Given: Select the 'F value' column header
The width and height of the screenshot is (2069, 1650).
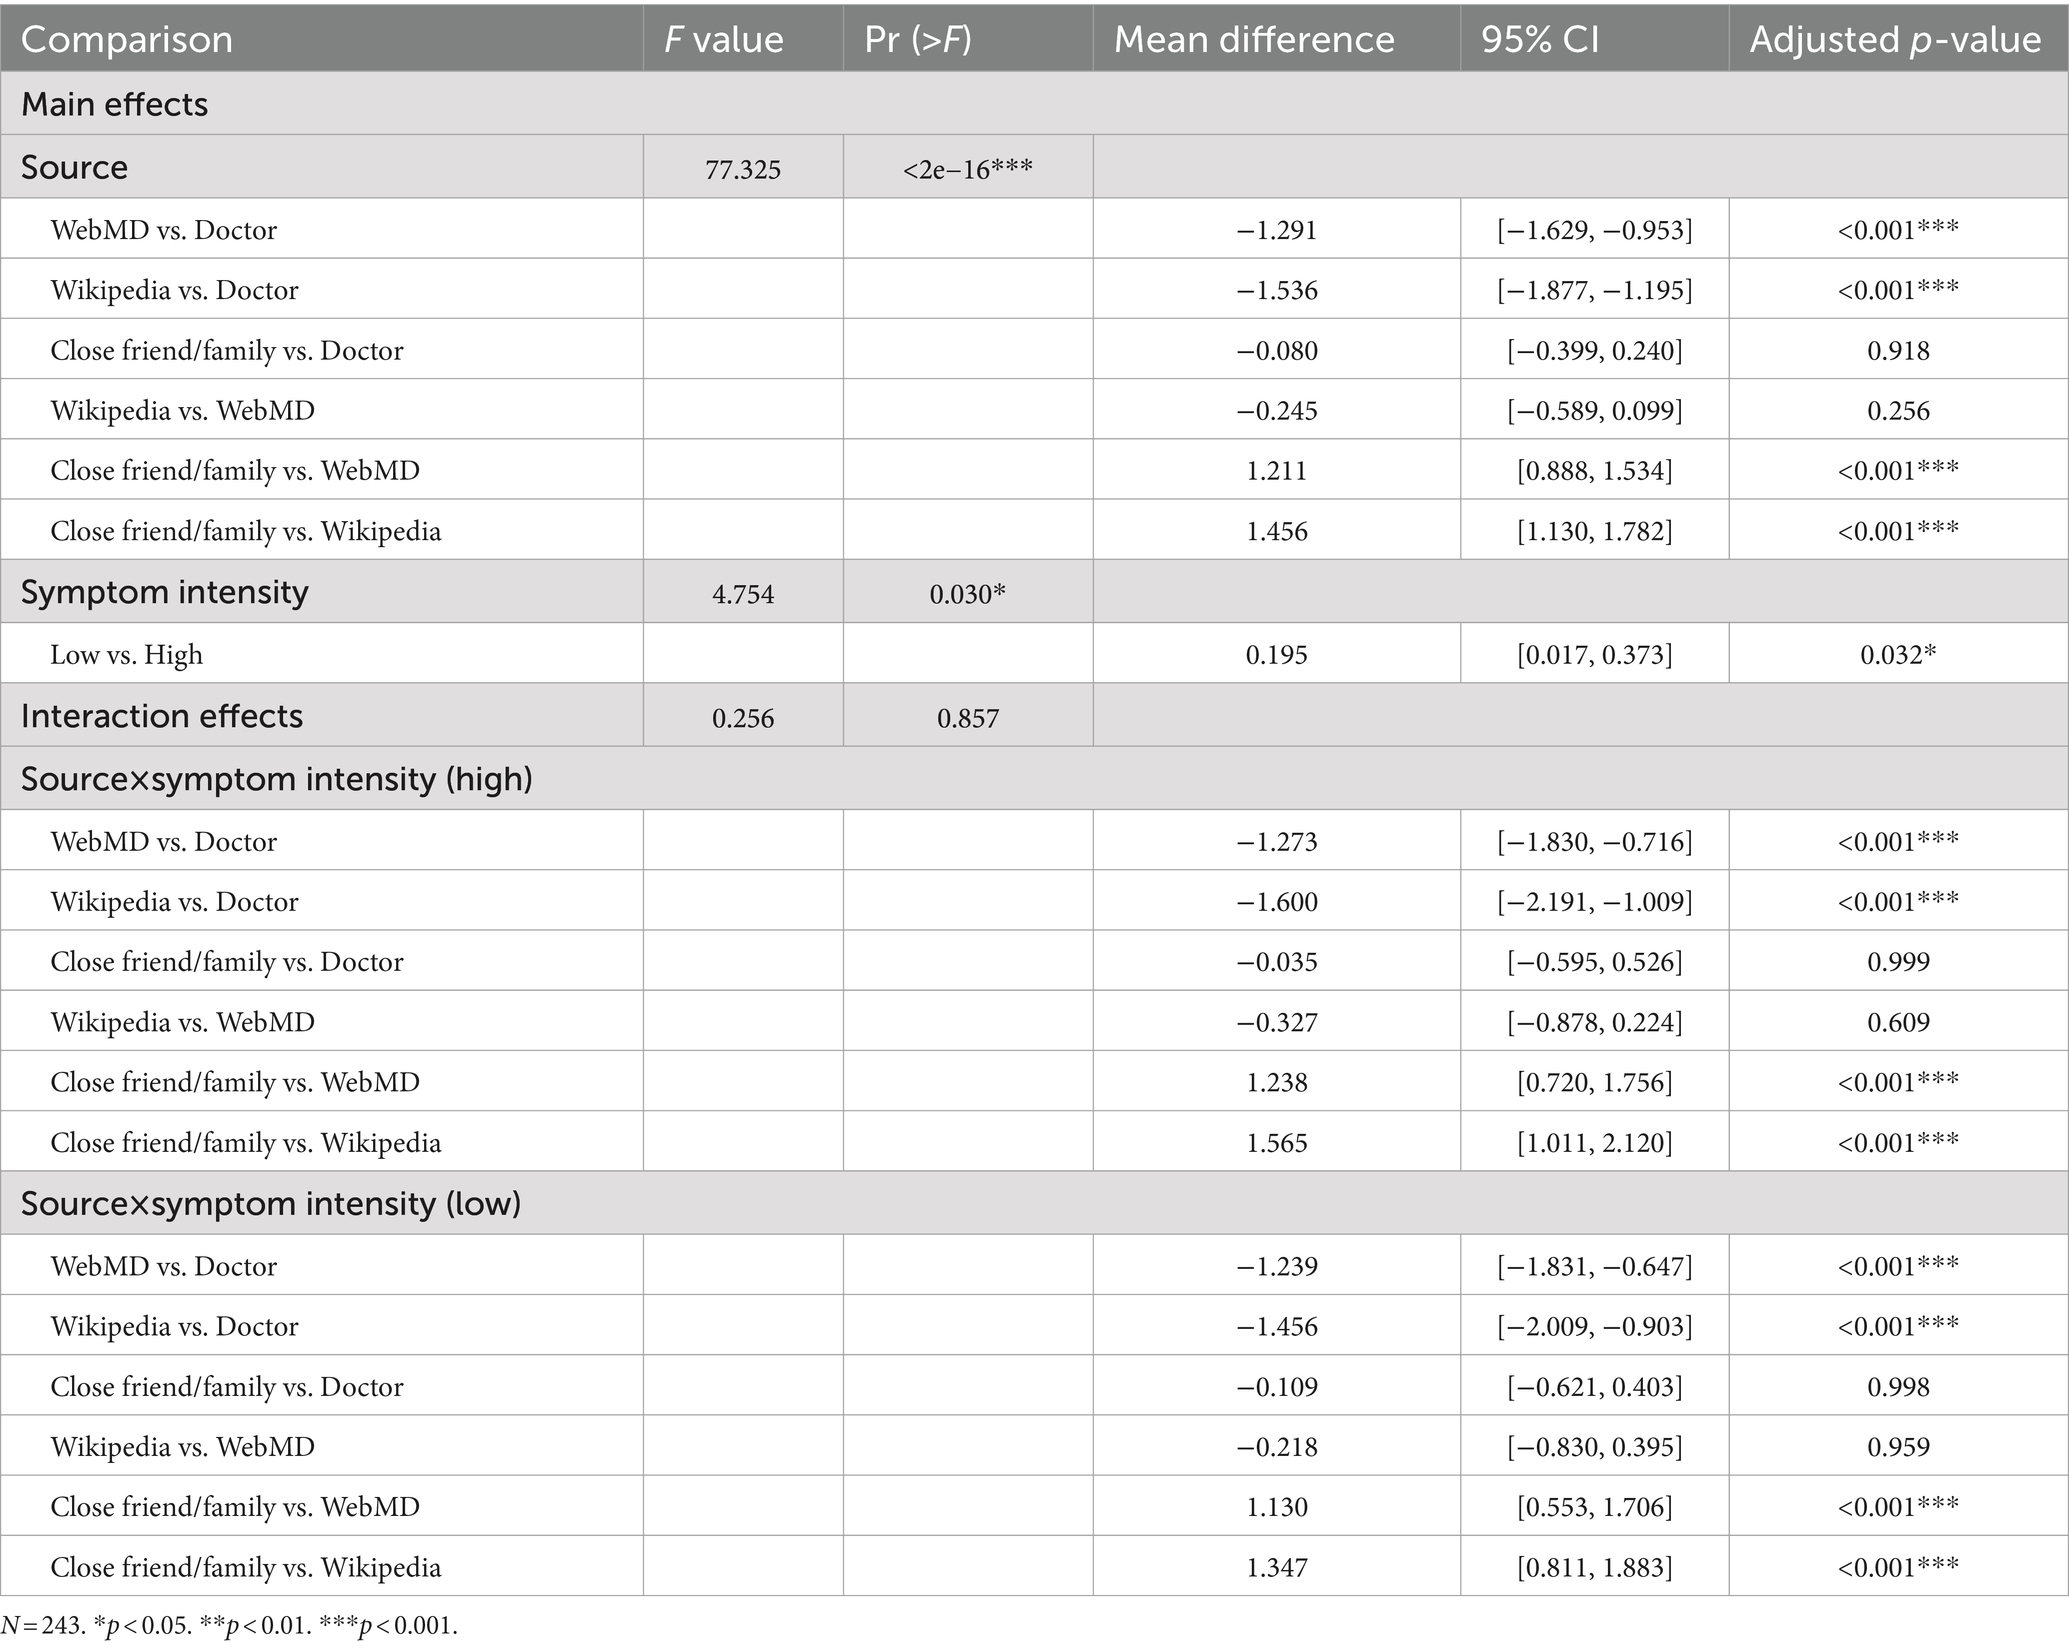Looking at the screenshot, I should tap(724, 39).
